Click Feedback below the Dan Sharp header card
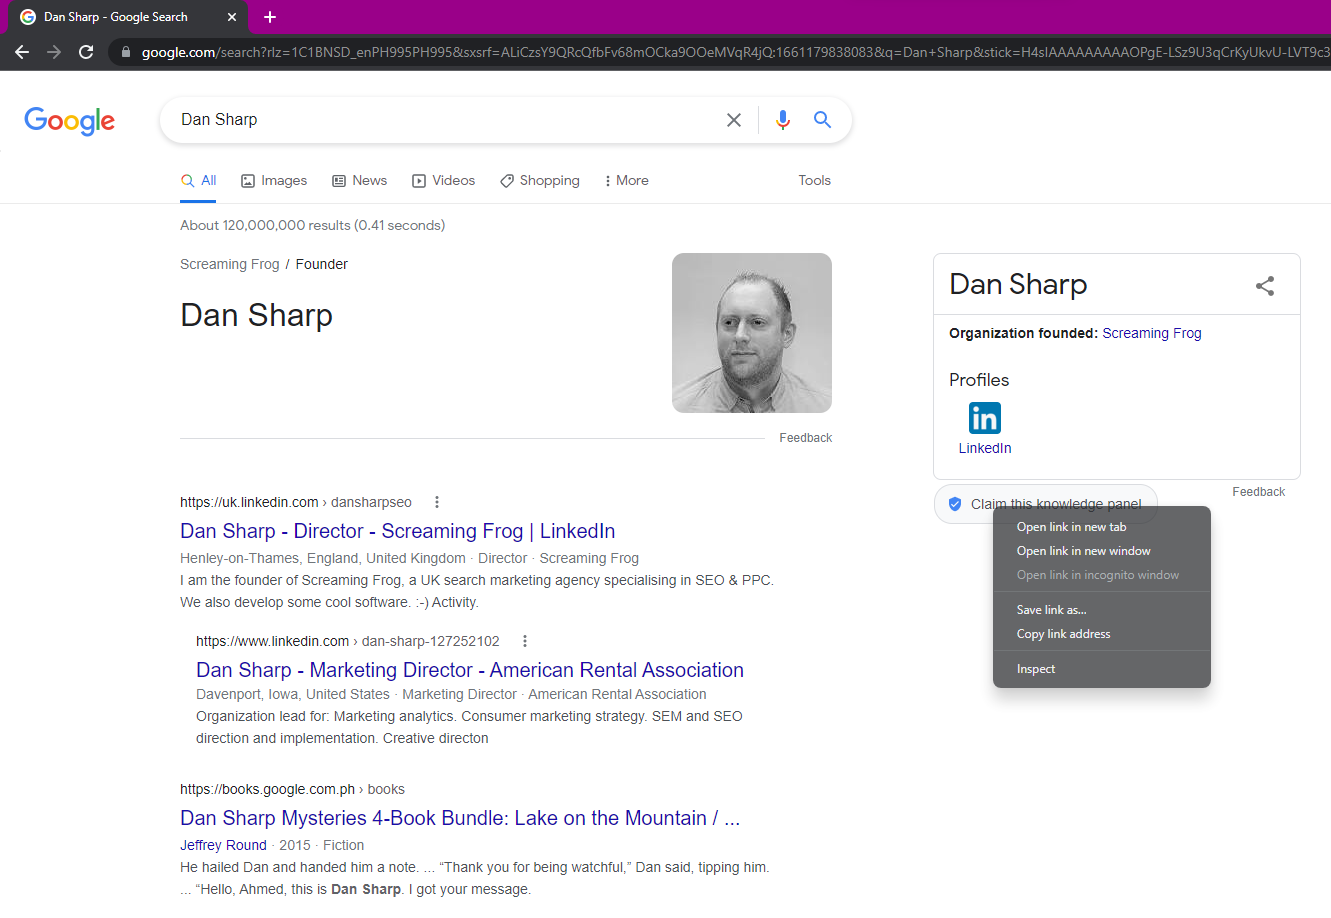Screen dimensions: 1331x918 [x=806, y=438]
